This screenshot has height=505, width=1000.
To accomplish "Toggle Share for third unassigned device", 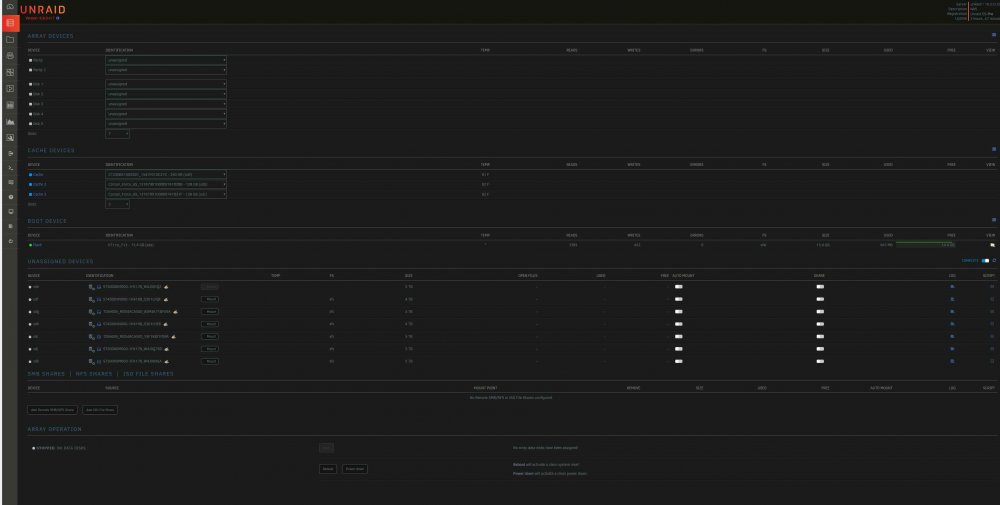I will [820, 312].
